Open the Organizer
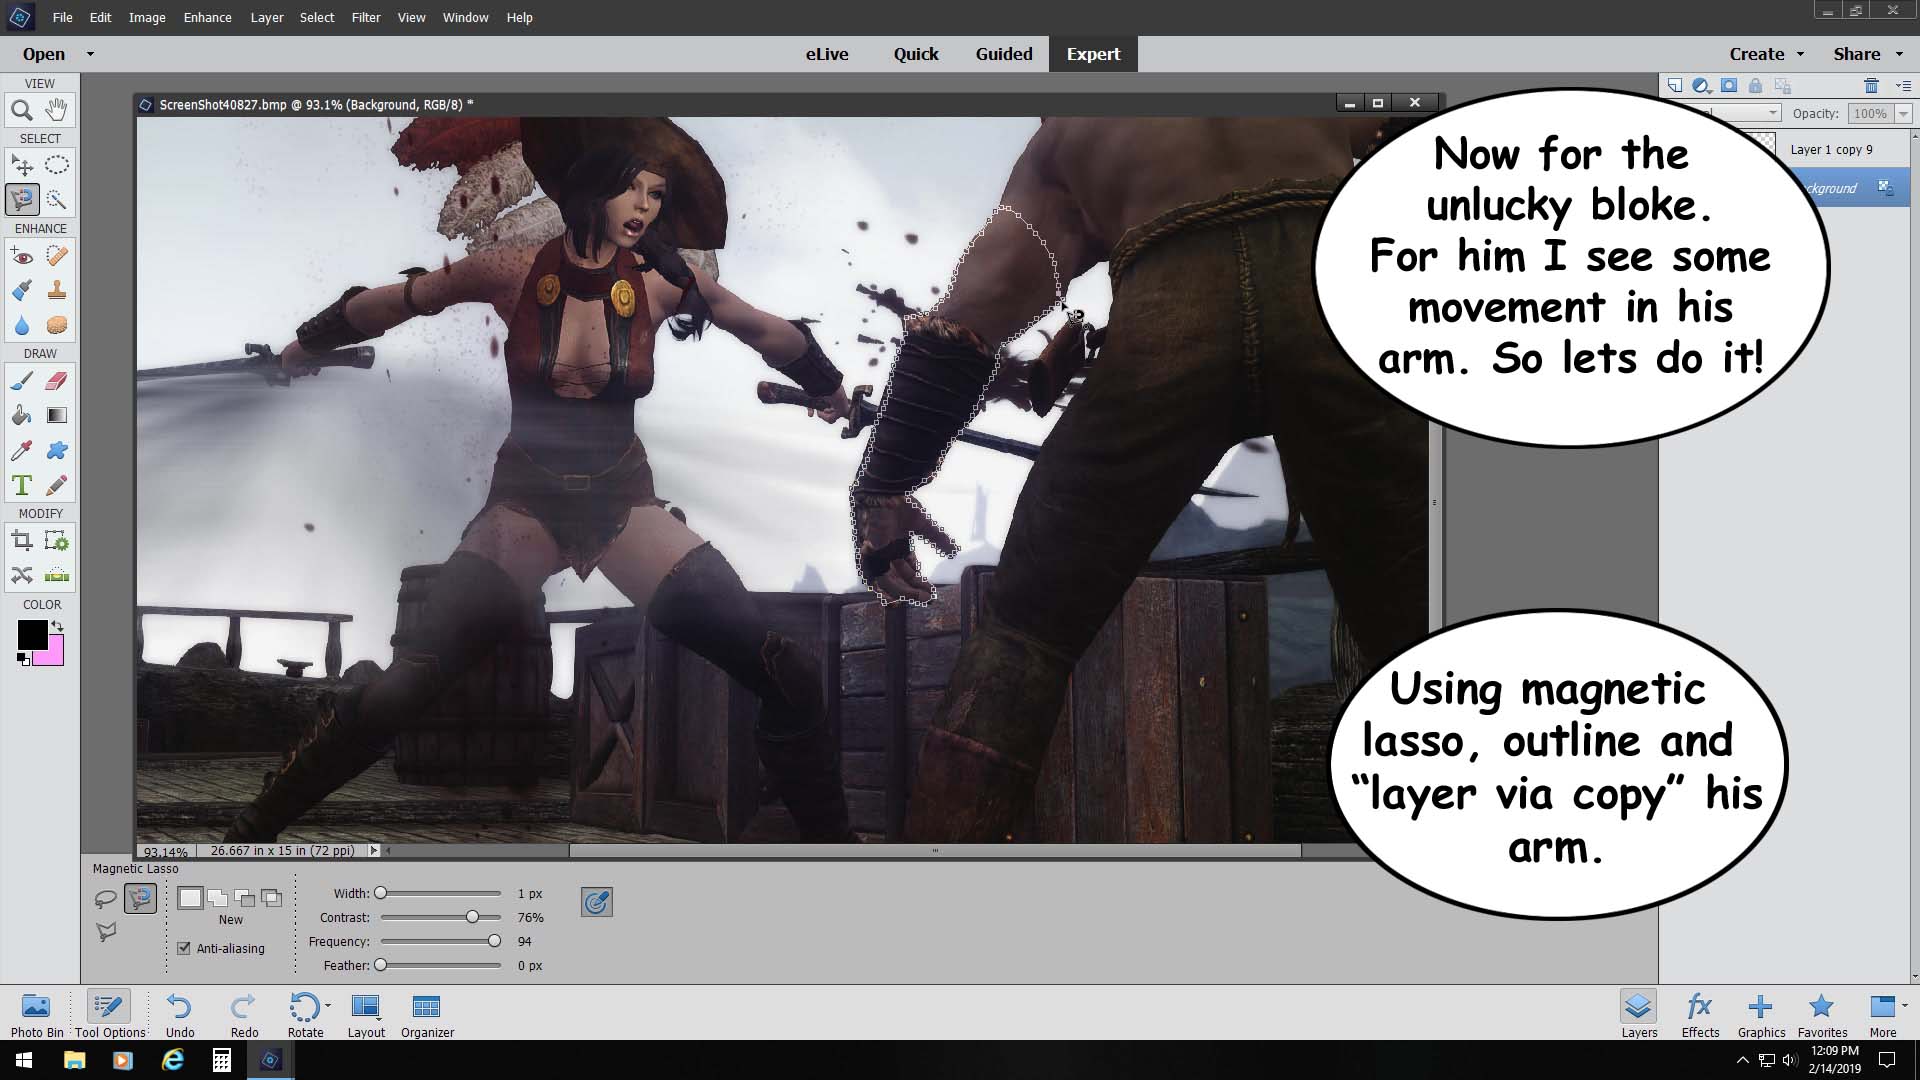 [x=427, y=1014]
